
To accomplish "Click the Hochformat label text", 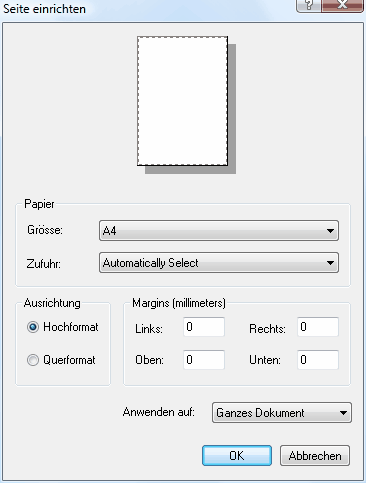I will [71, 327].
